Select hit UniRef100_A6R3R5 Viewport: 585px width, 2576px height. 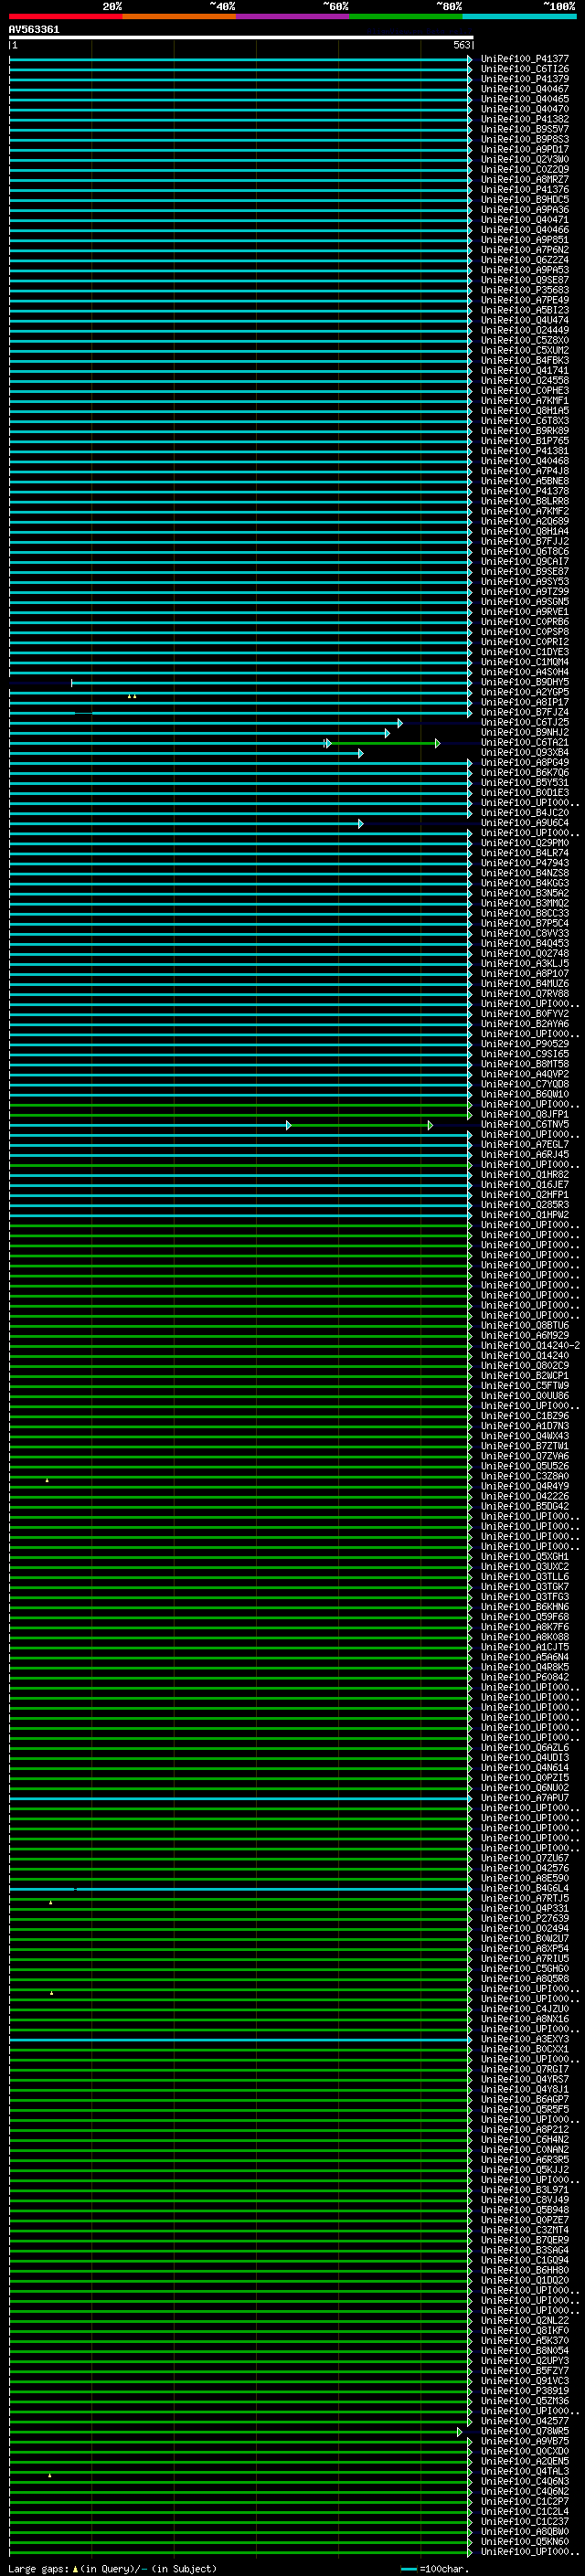click(x=524, y=2159)
